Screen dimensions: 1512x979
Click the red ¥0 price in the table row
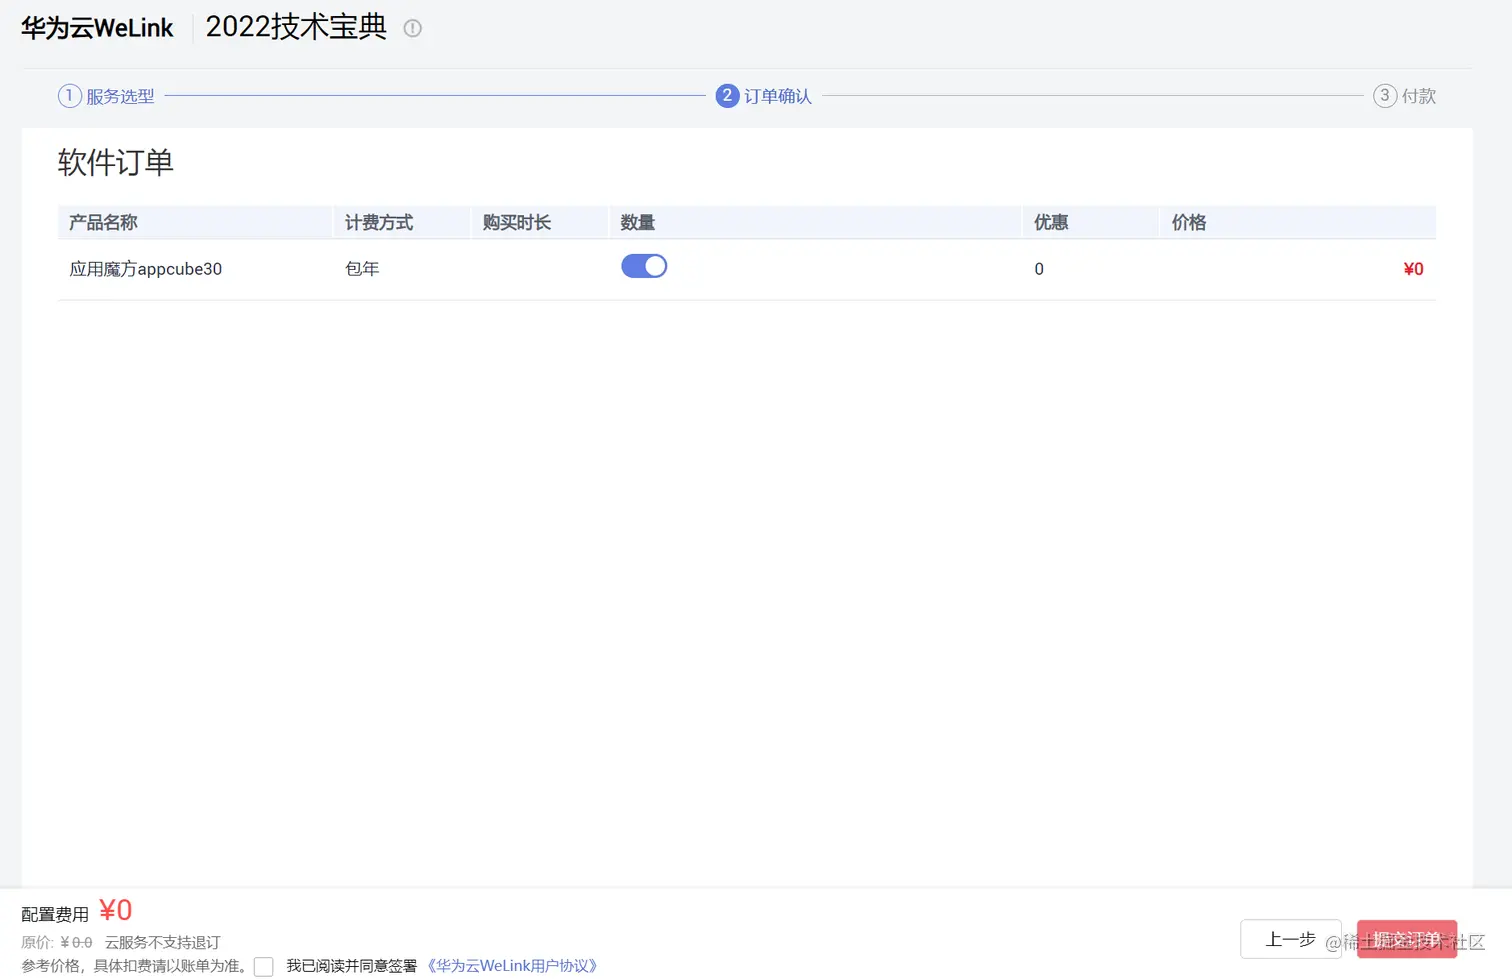click(x=1413, y=269)
